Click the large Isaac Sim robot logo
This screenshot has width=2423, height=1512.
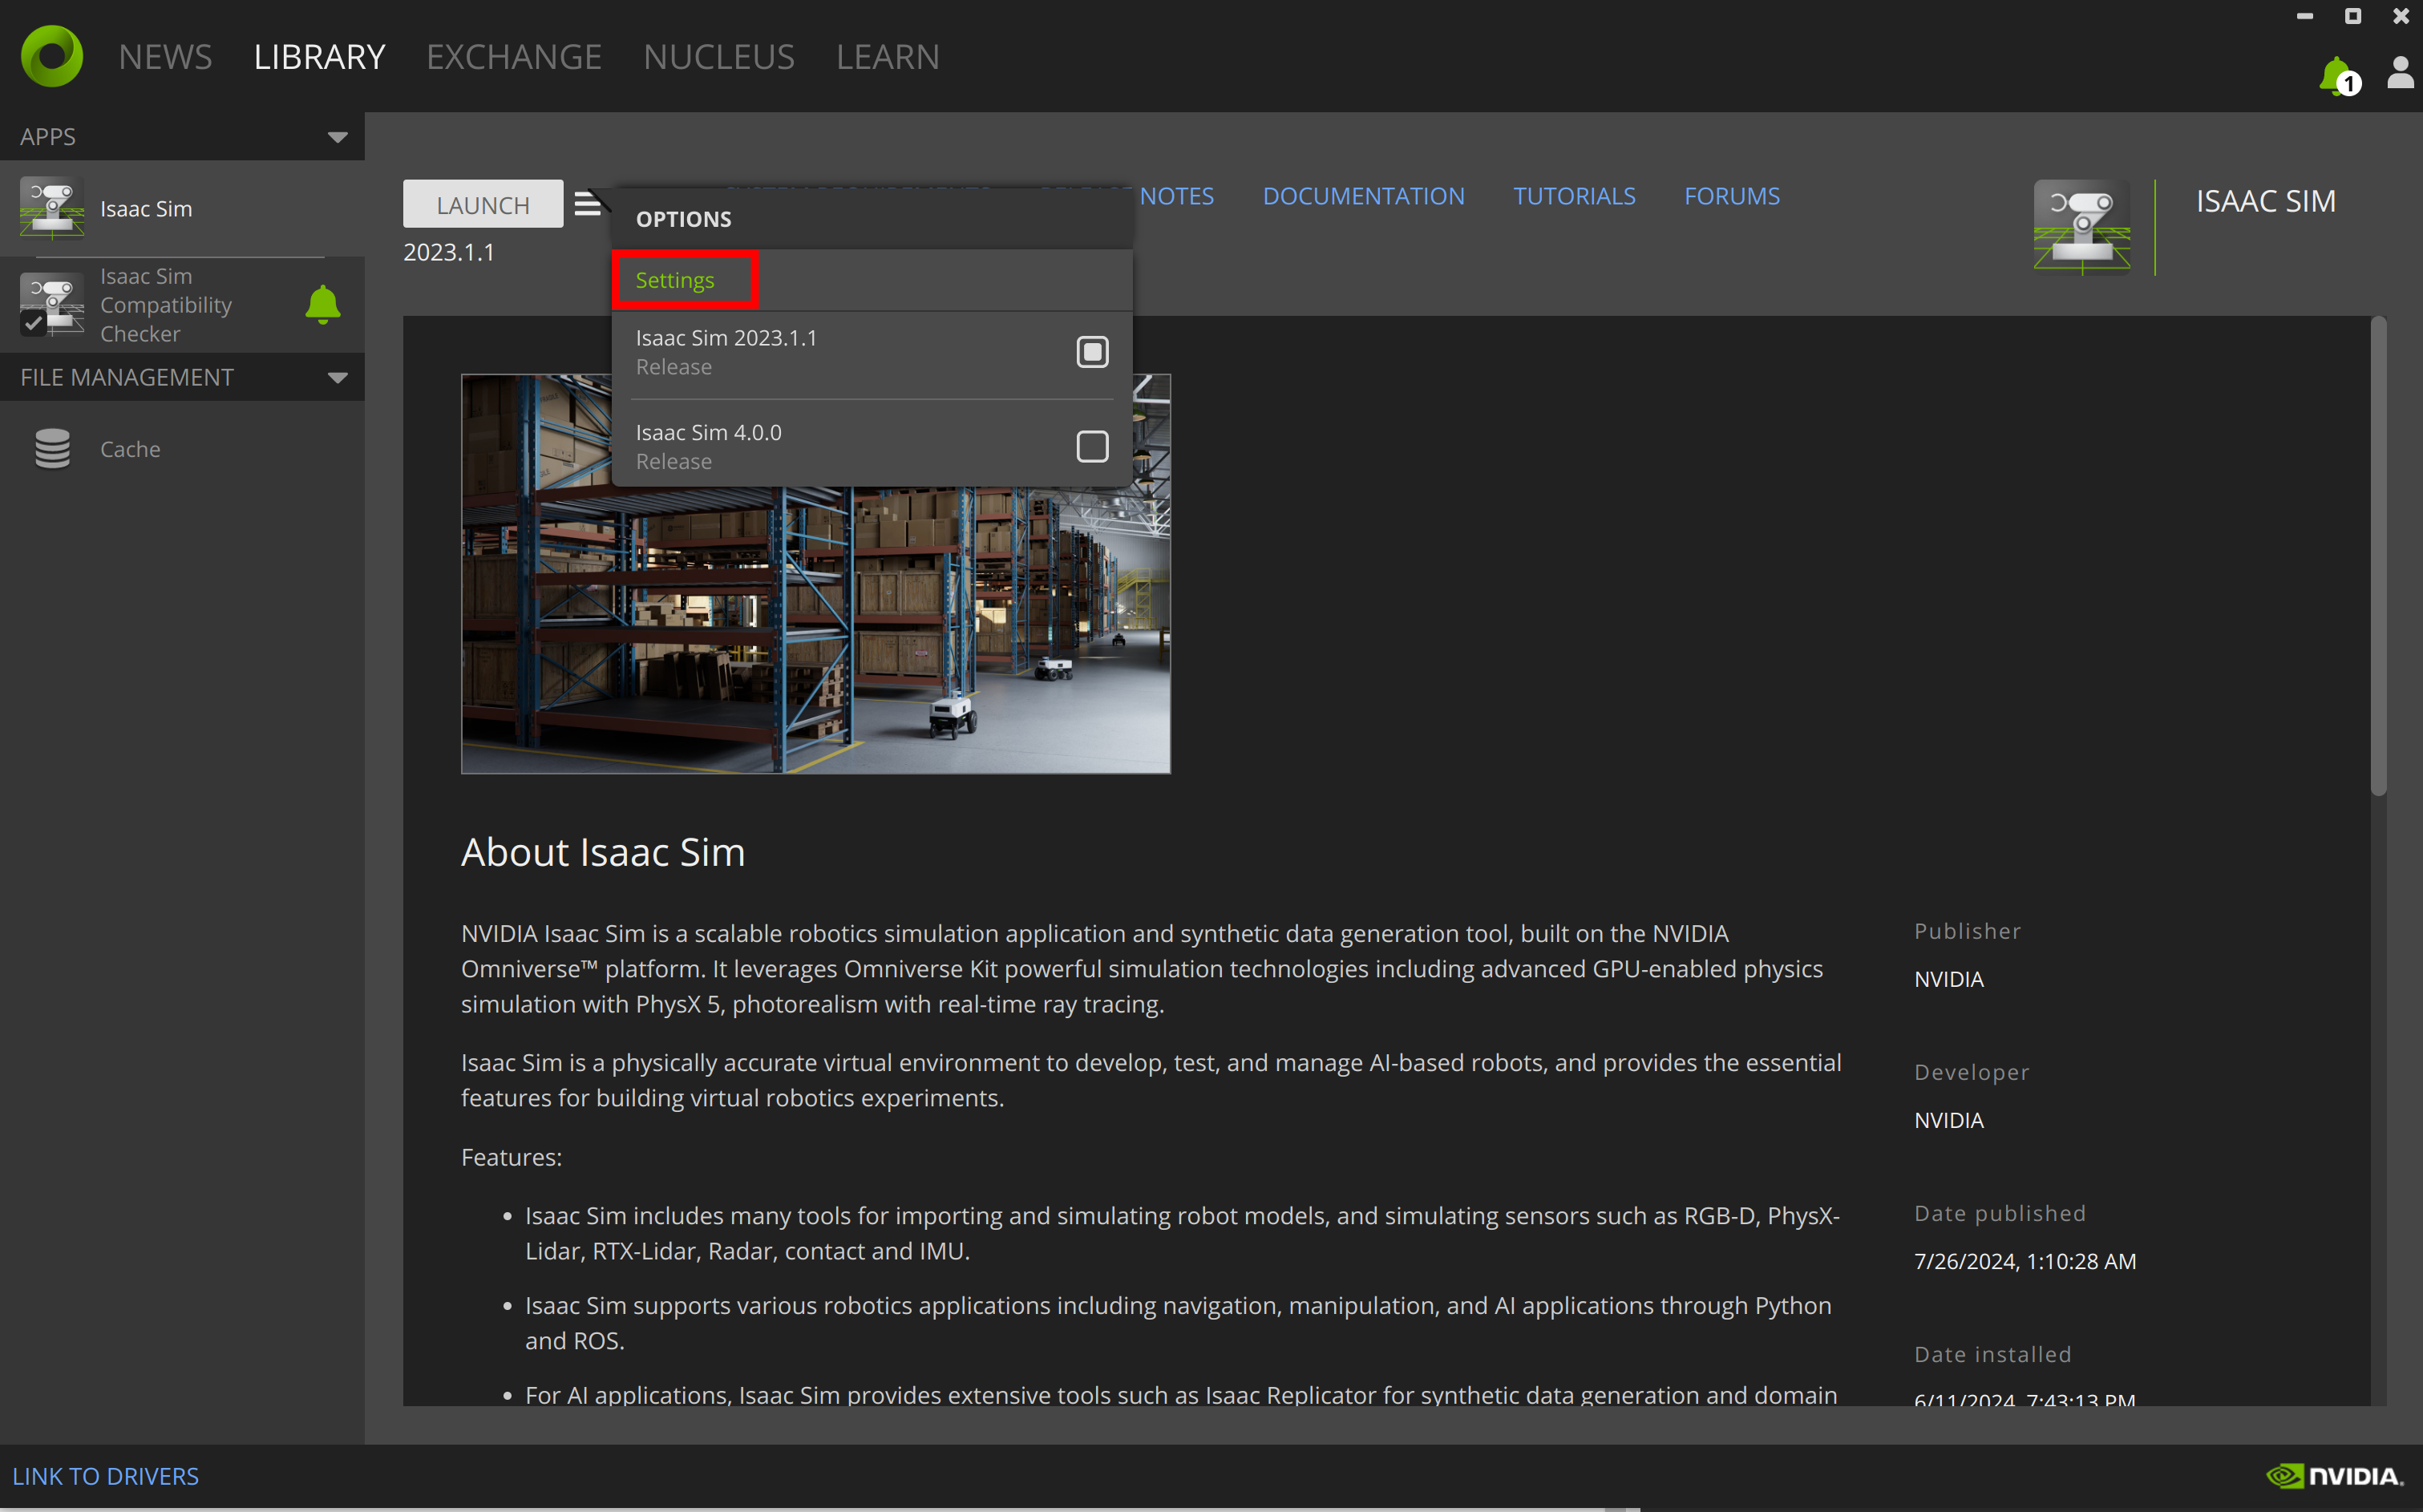click(2082, 226)
